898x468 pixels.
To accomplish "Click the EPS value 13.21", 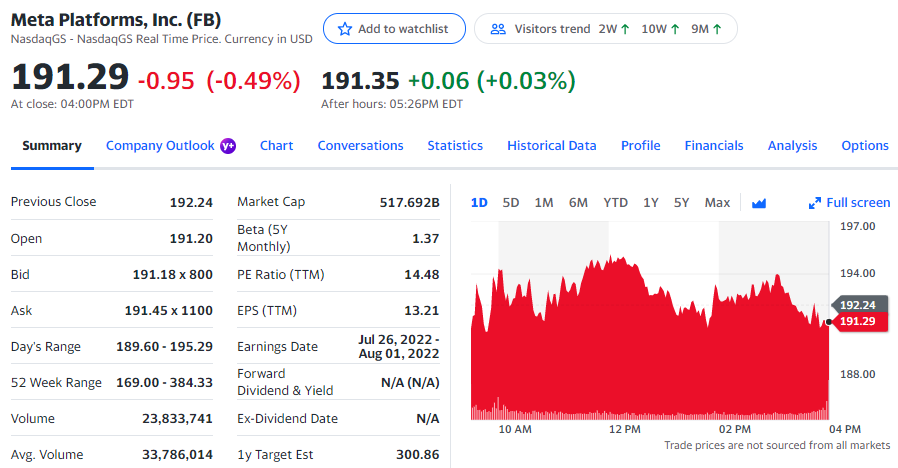I will (422, 311).
